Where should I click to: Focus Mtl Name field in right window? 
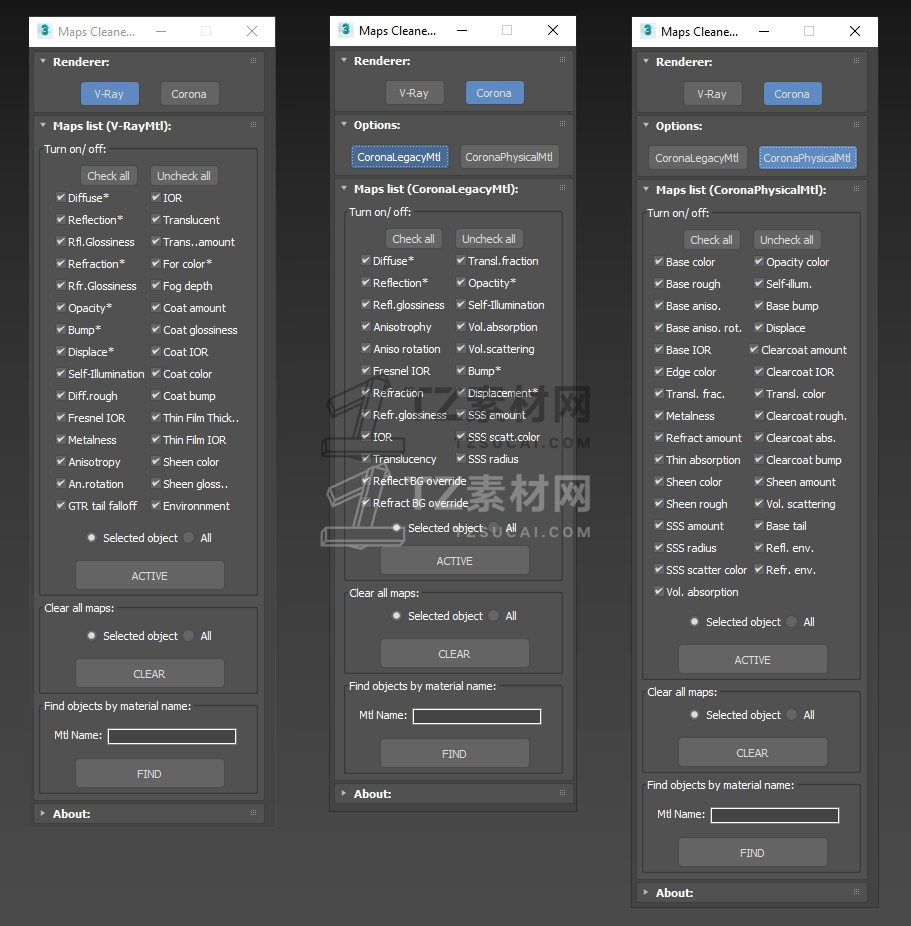pyautogui.click(x=775, y=815)
